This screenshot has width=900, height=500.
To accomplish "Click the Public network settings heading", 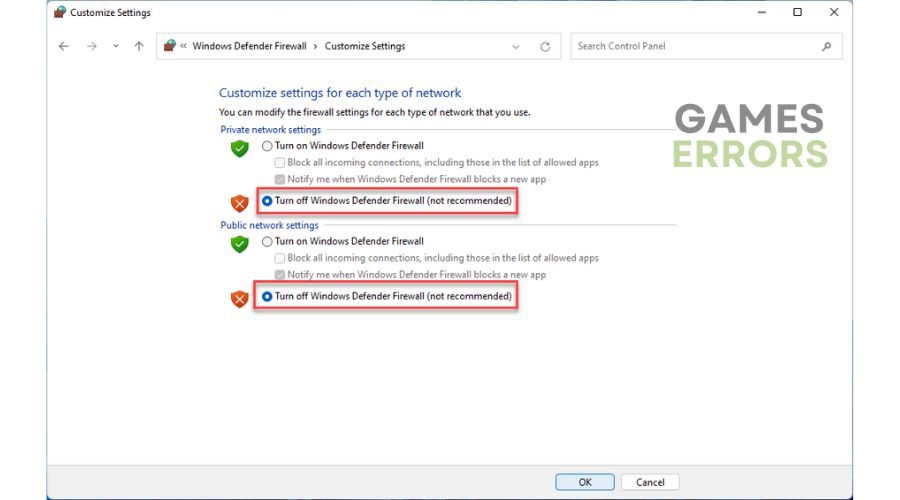I will pos(269,226).
